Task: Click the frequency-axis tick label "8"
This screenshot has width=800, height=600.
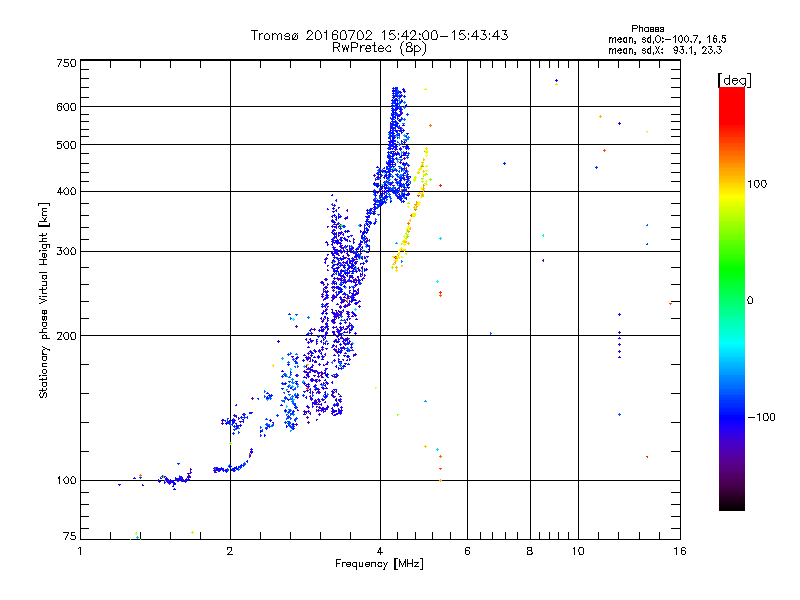Action: tap(530, 551)
